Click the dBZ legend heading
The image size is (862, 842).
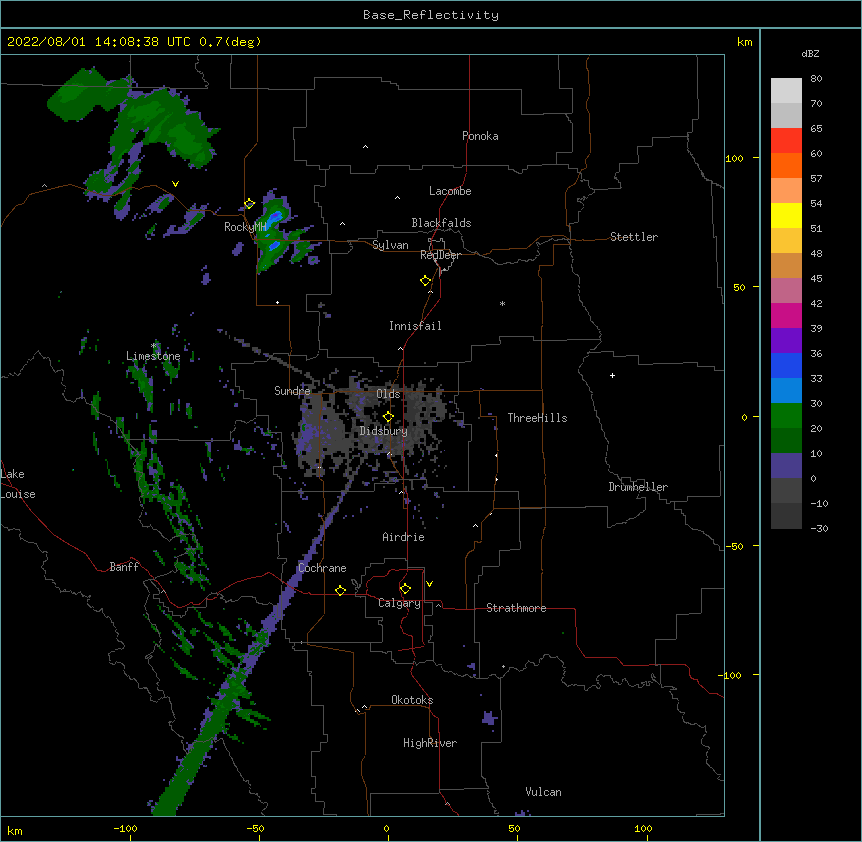pyautogui.click(x=810, y=53)
